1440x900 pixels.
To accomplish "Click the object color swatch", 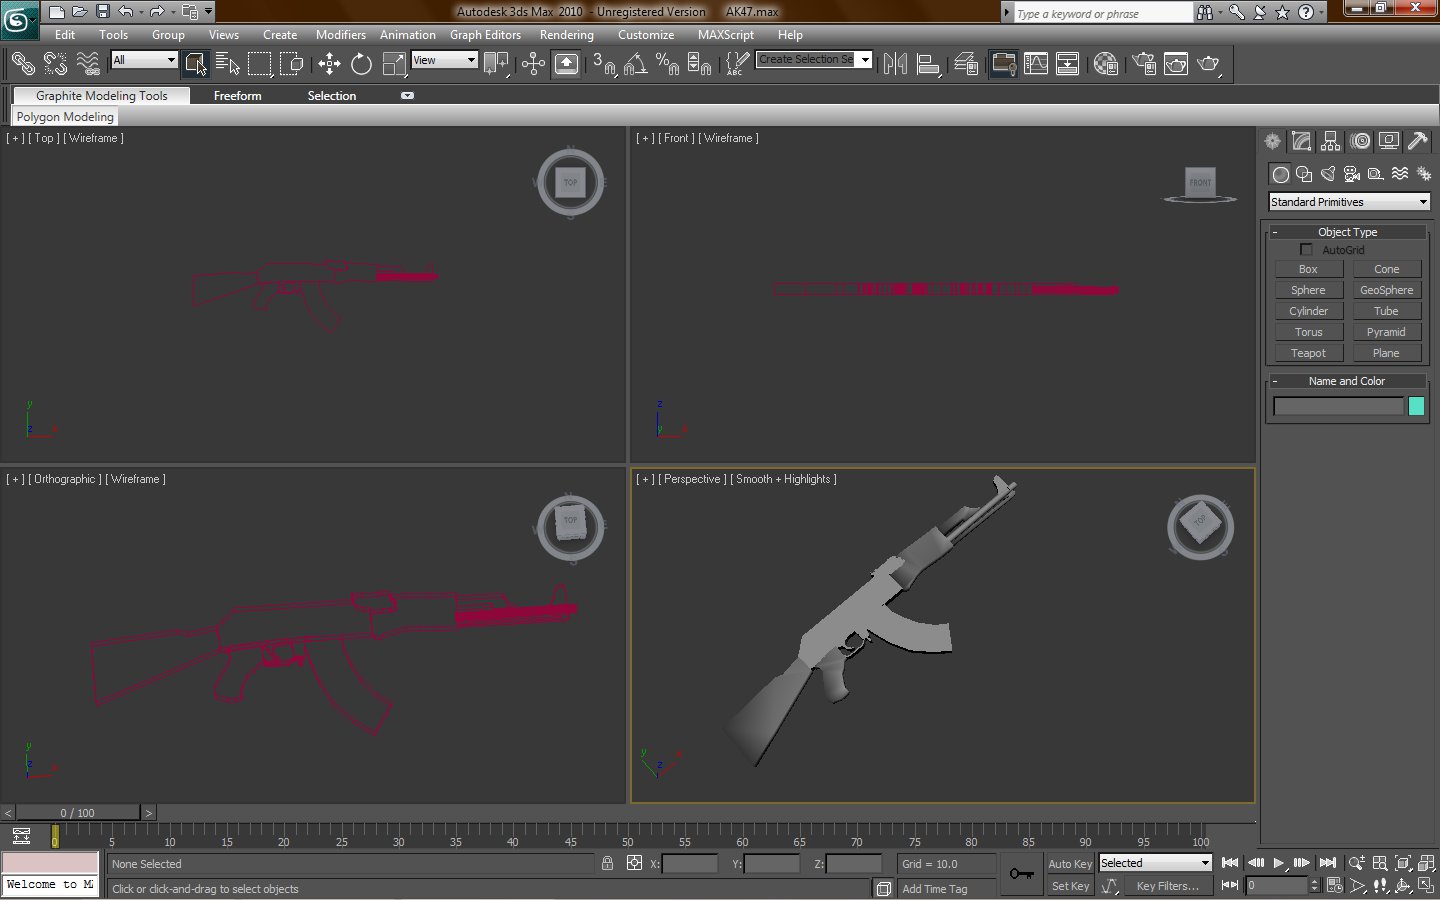I will [x=1416, y=406].
